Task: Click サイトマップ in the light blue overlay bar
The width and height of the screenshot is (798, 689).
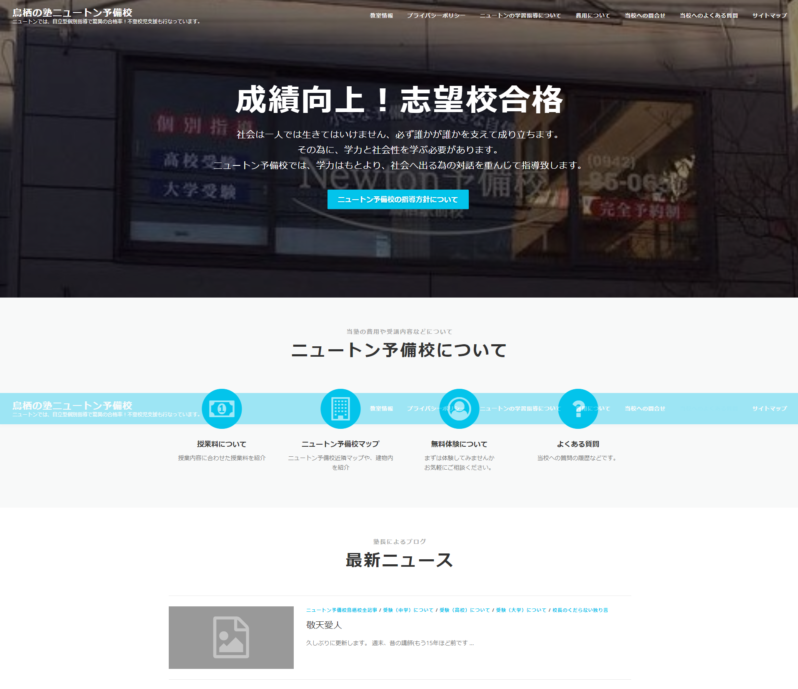Action: (x=769, y=409)
